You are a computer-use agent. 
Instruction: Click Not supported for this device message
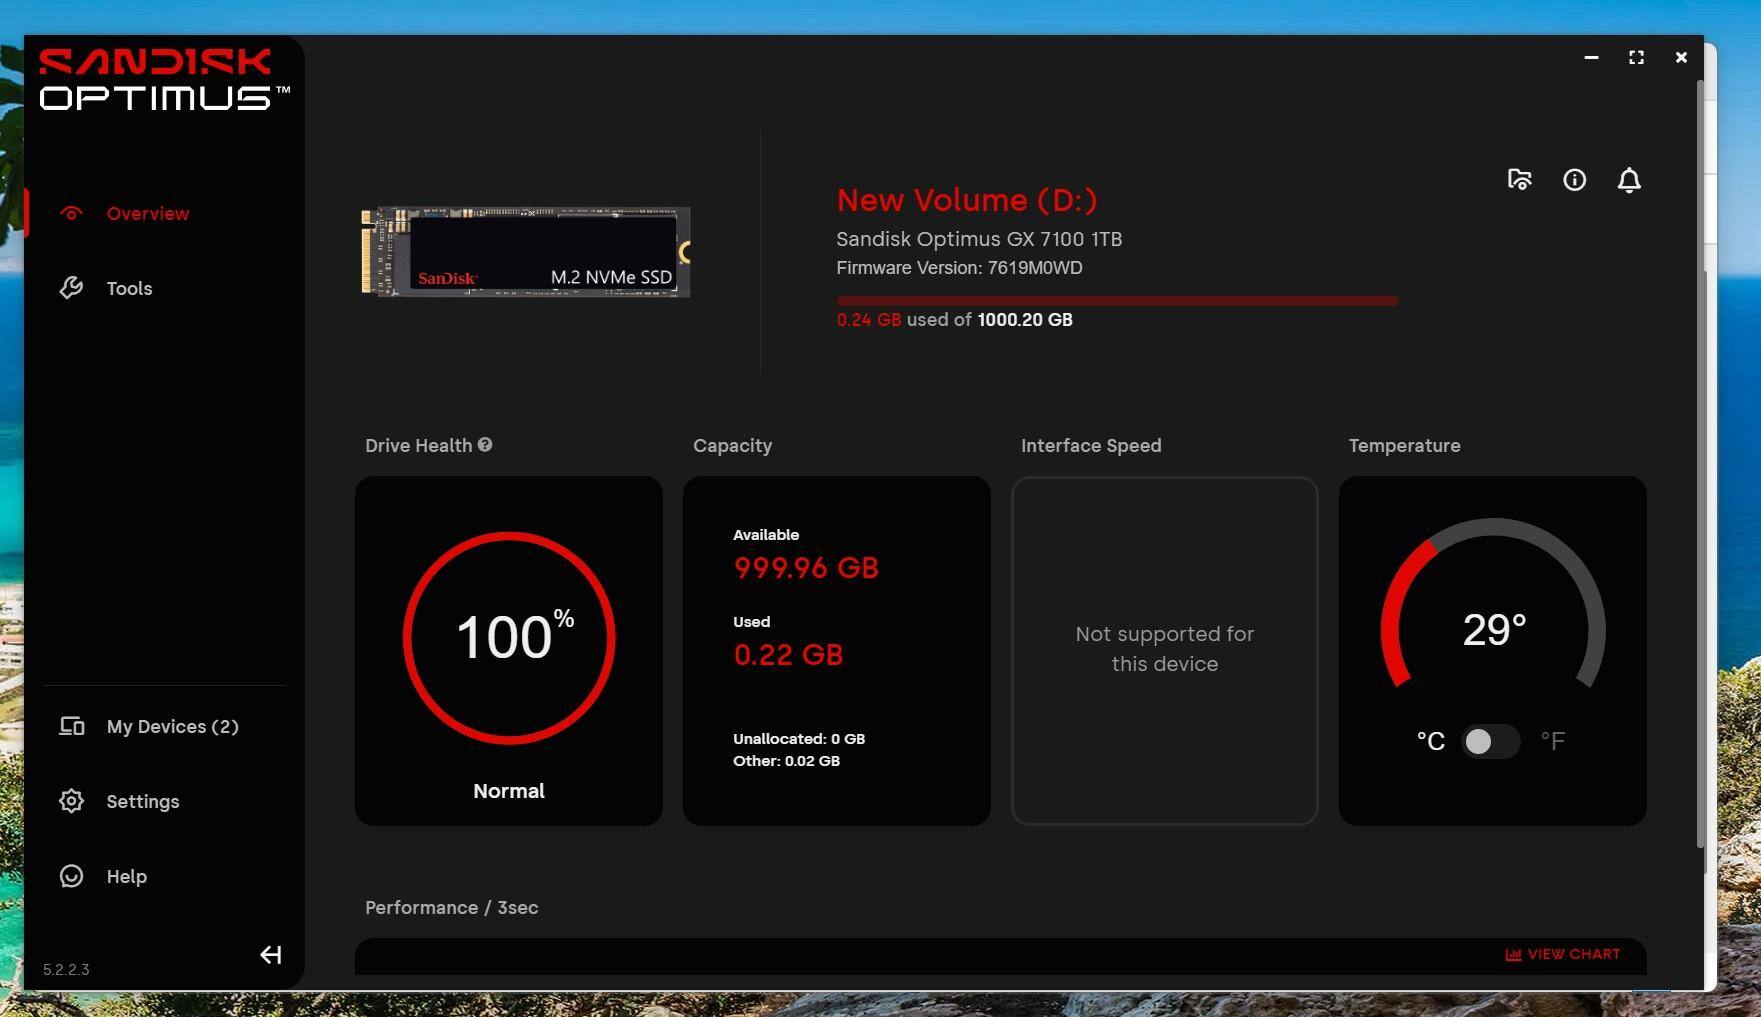click(1165, 649)
